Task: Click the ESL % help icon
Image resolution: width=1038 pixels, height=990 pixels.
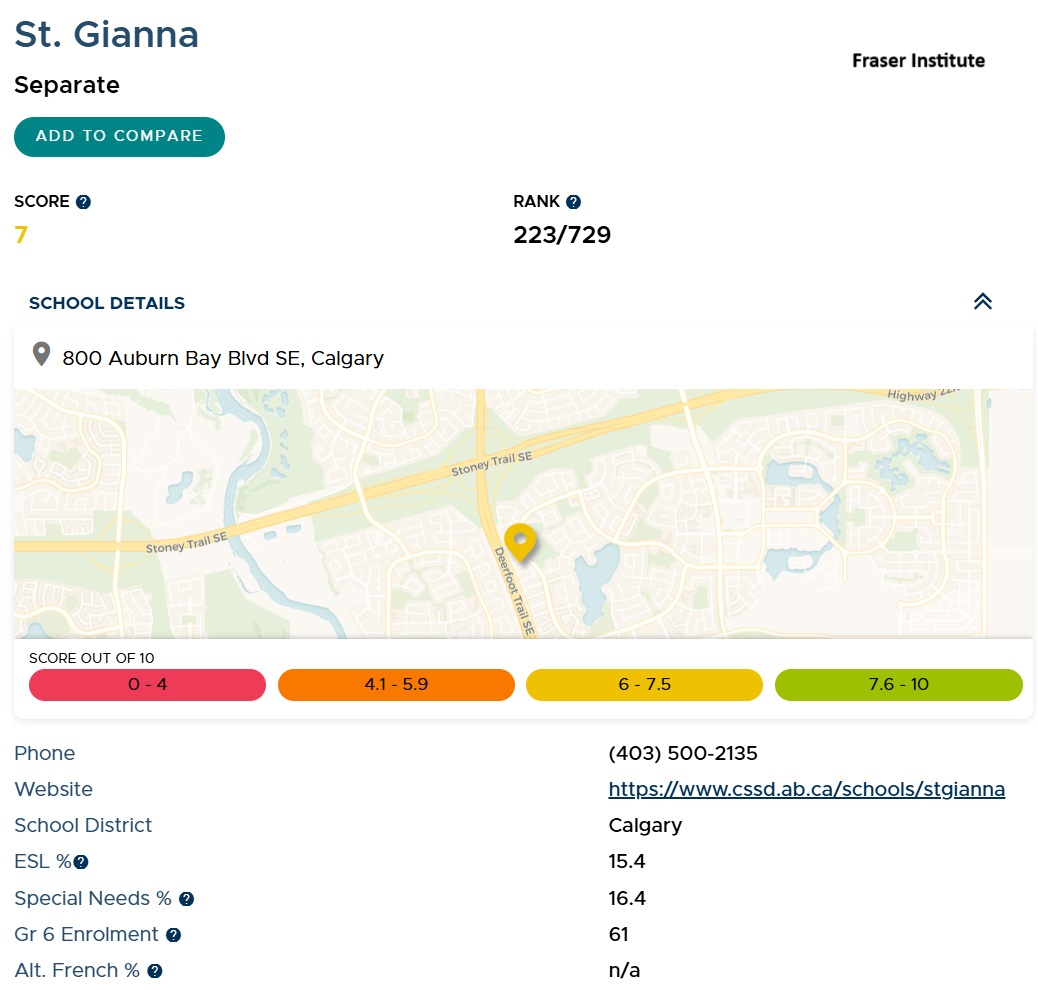Action: [x=81, y=862]
